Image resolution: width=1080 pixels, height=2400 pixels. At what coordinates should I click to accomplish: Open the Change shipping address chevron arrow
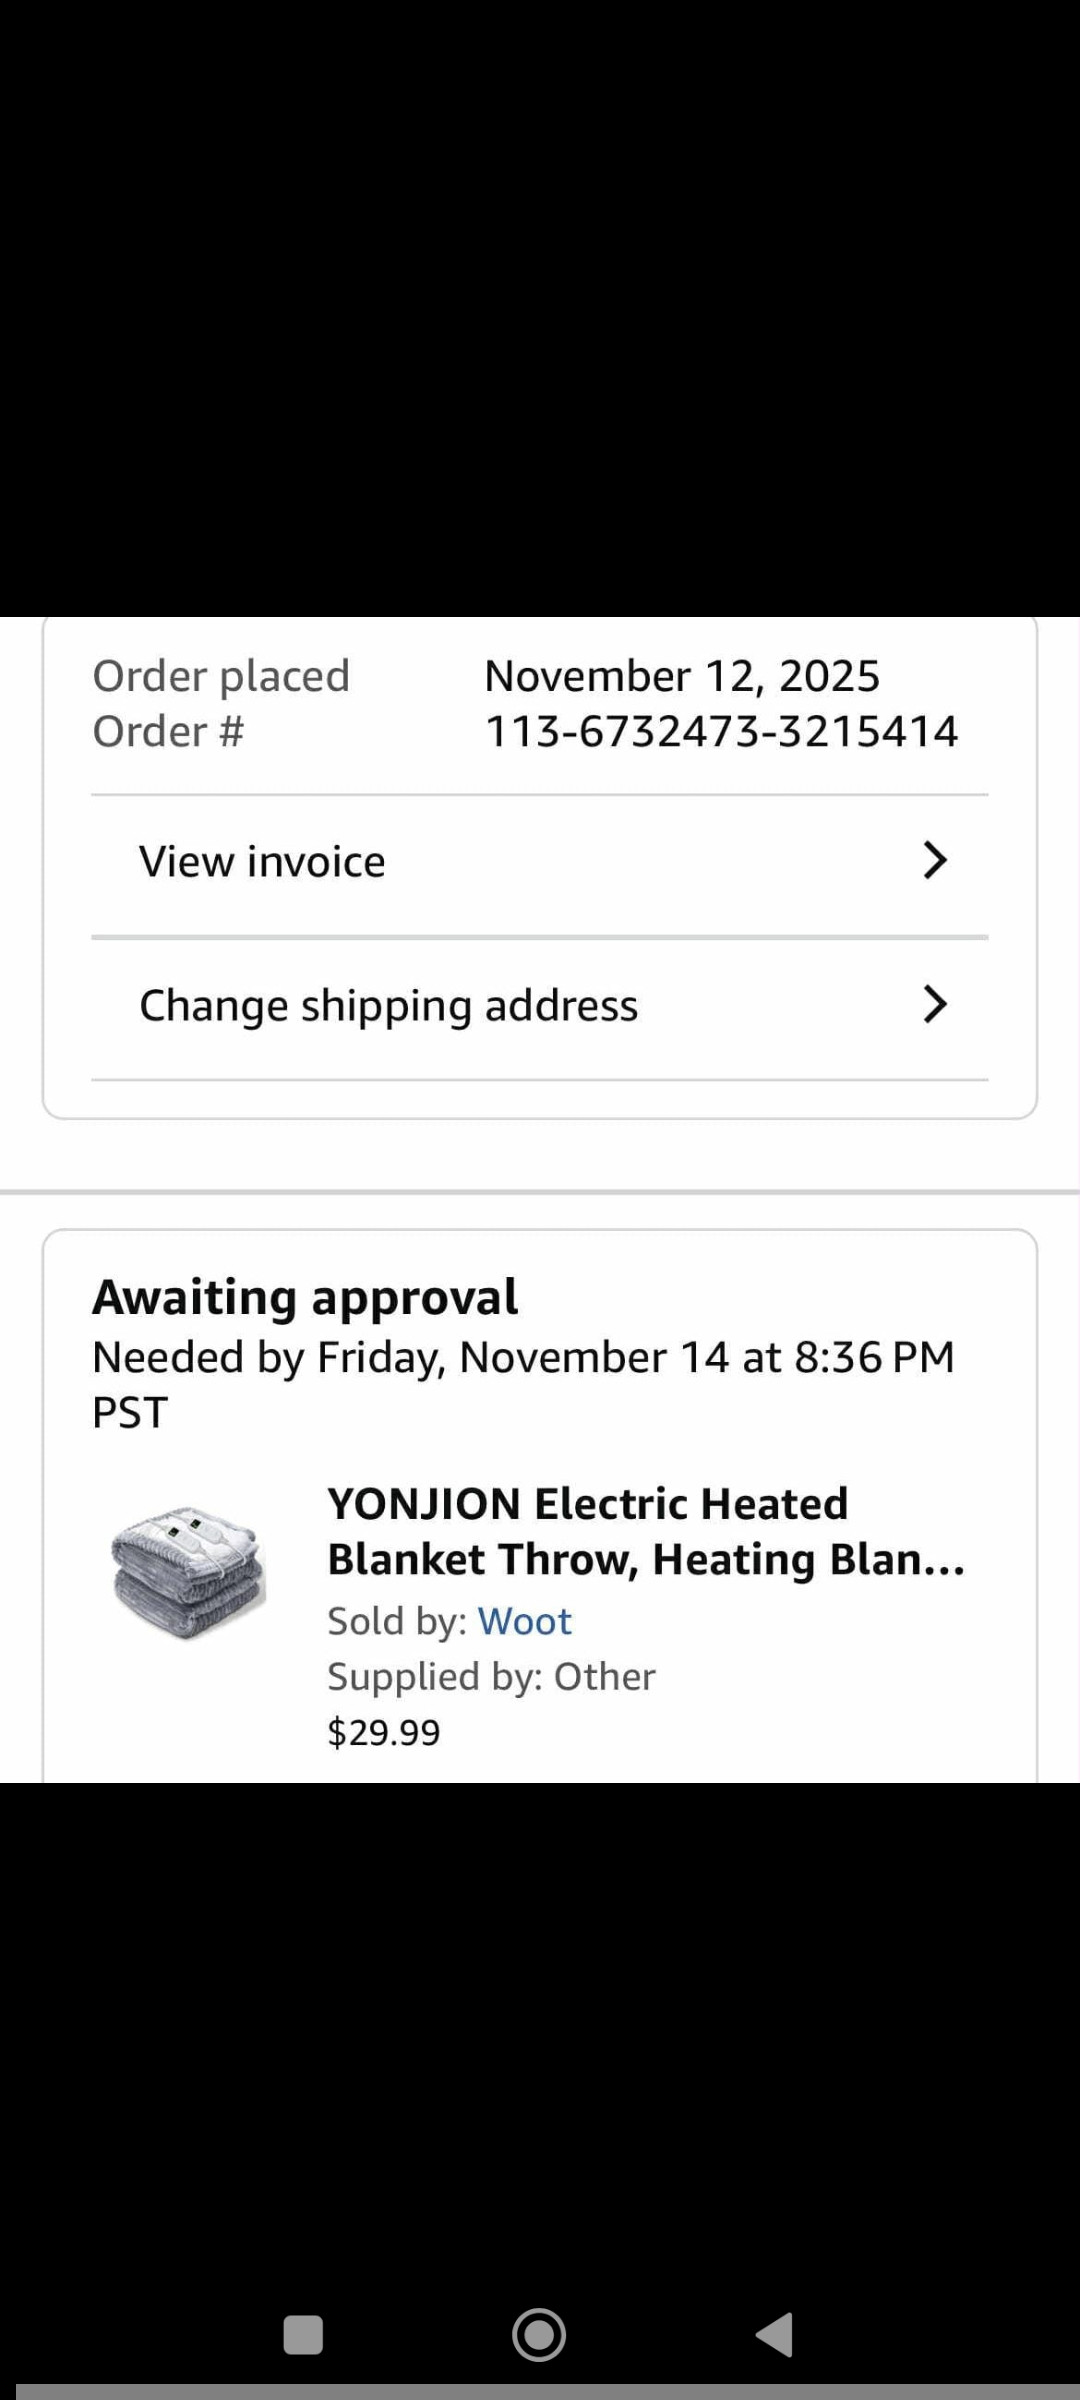[x=934, y=1004]
